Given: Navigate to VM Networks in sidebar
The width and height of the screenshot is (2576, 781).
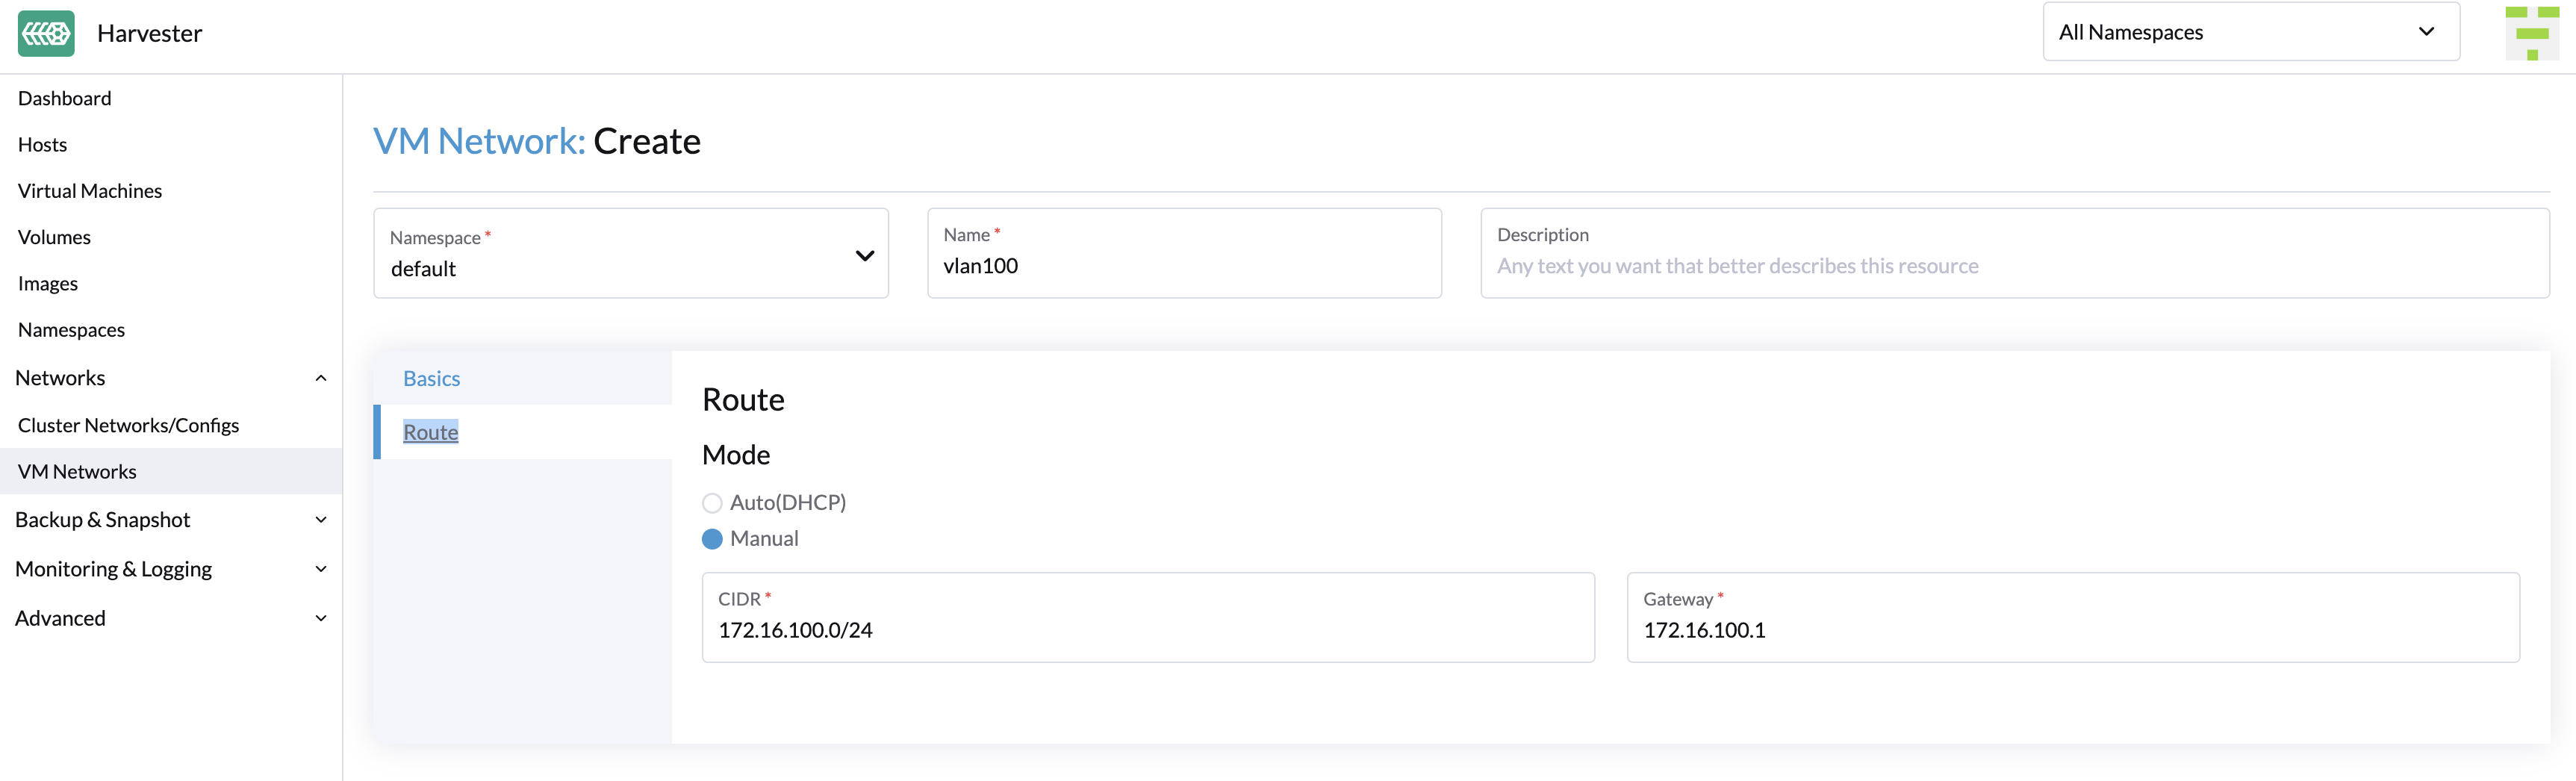Looking at the screenshot, I should 77,471.
